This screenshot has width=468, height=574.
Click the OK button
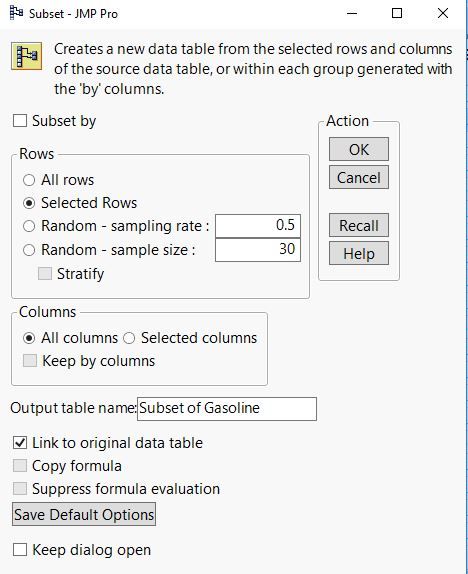pyautogui.click(x=359, y=149)
